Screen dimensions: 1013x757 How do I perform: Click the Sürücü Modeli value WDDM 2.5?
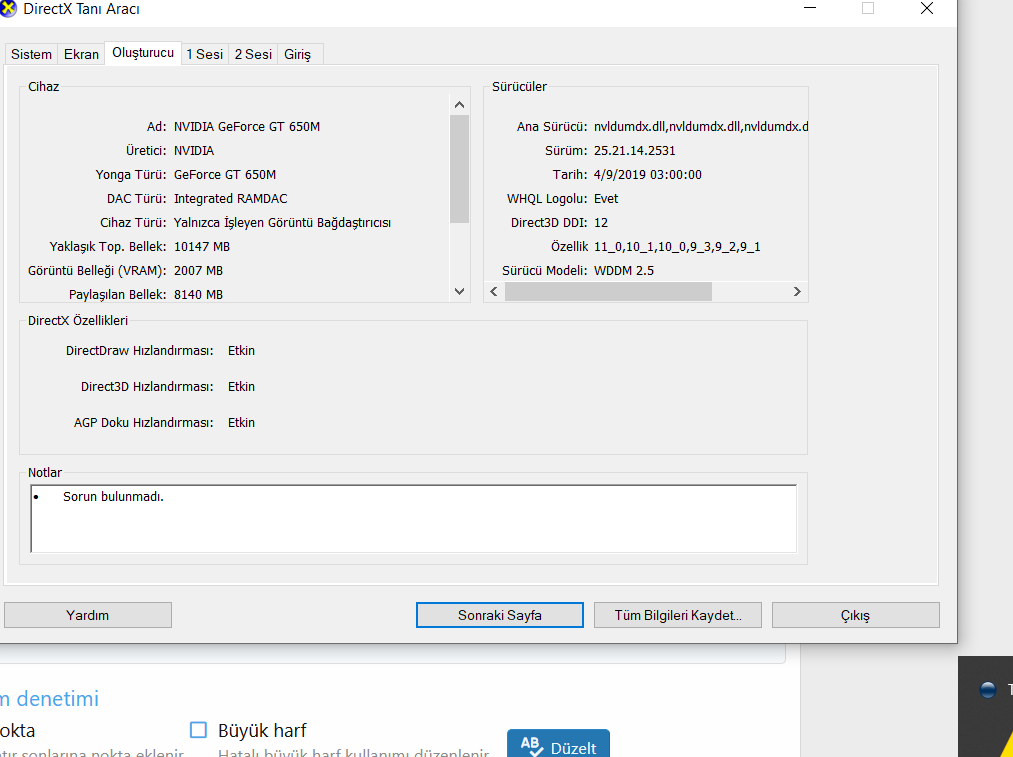pyautogui.click(x=623, y=270)
